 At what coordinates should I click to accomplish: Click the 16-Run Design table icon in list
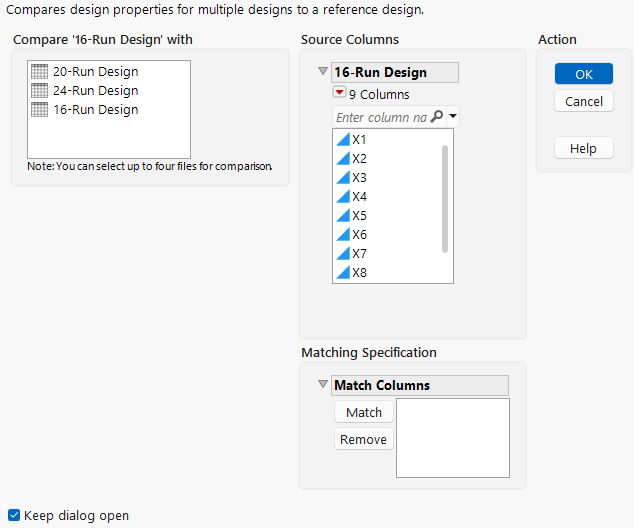pyautogui.click(x=40, y=110)
